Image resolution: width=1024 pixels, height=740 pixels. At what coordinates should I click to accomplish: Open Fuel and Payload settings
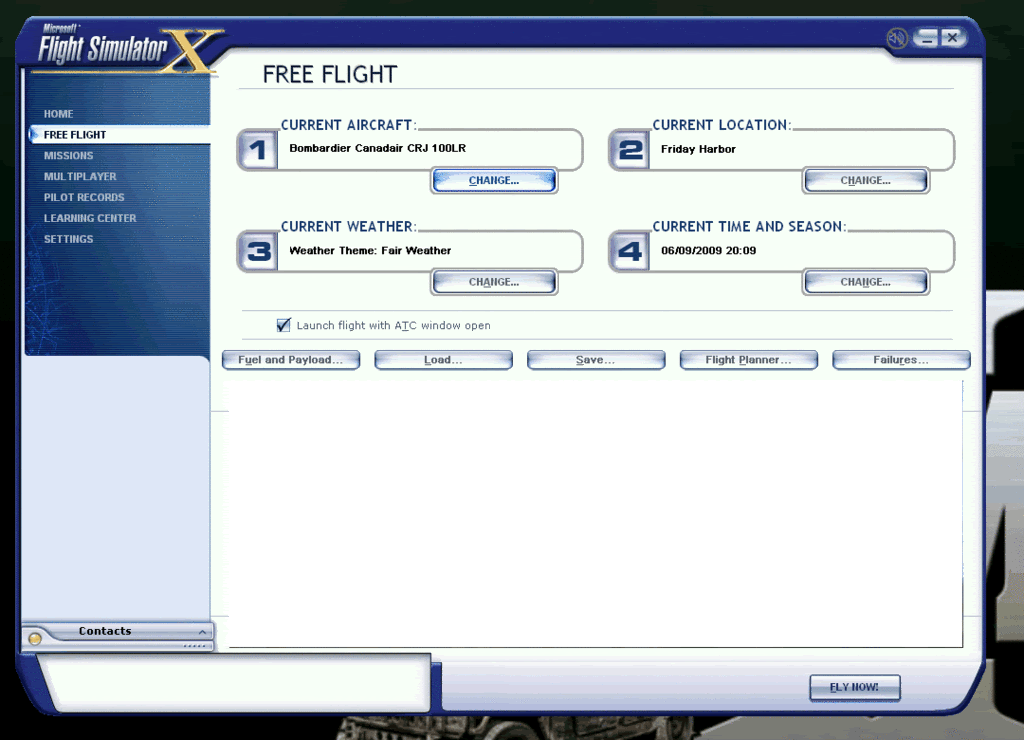point(291,360)
